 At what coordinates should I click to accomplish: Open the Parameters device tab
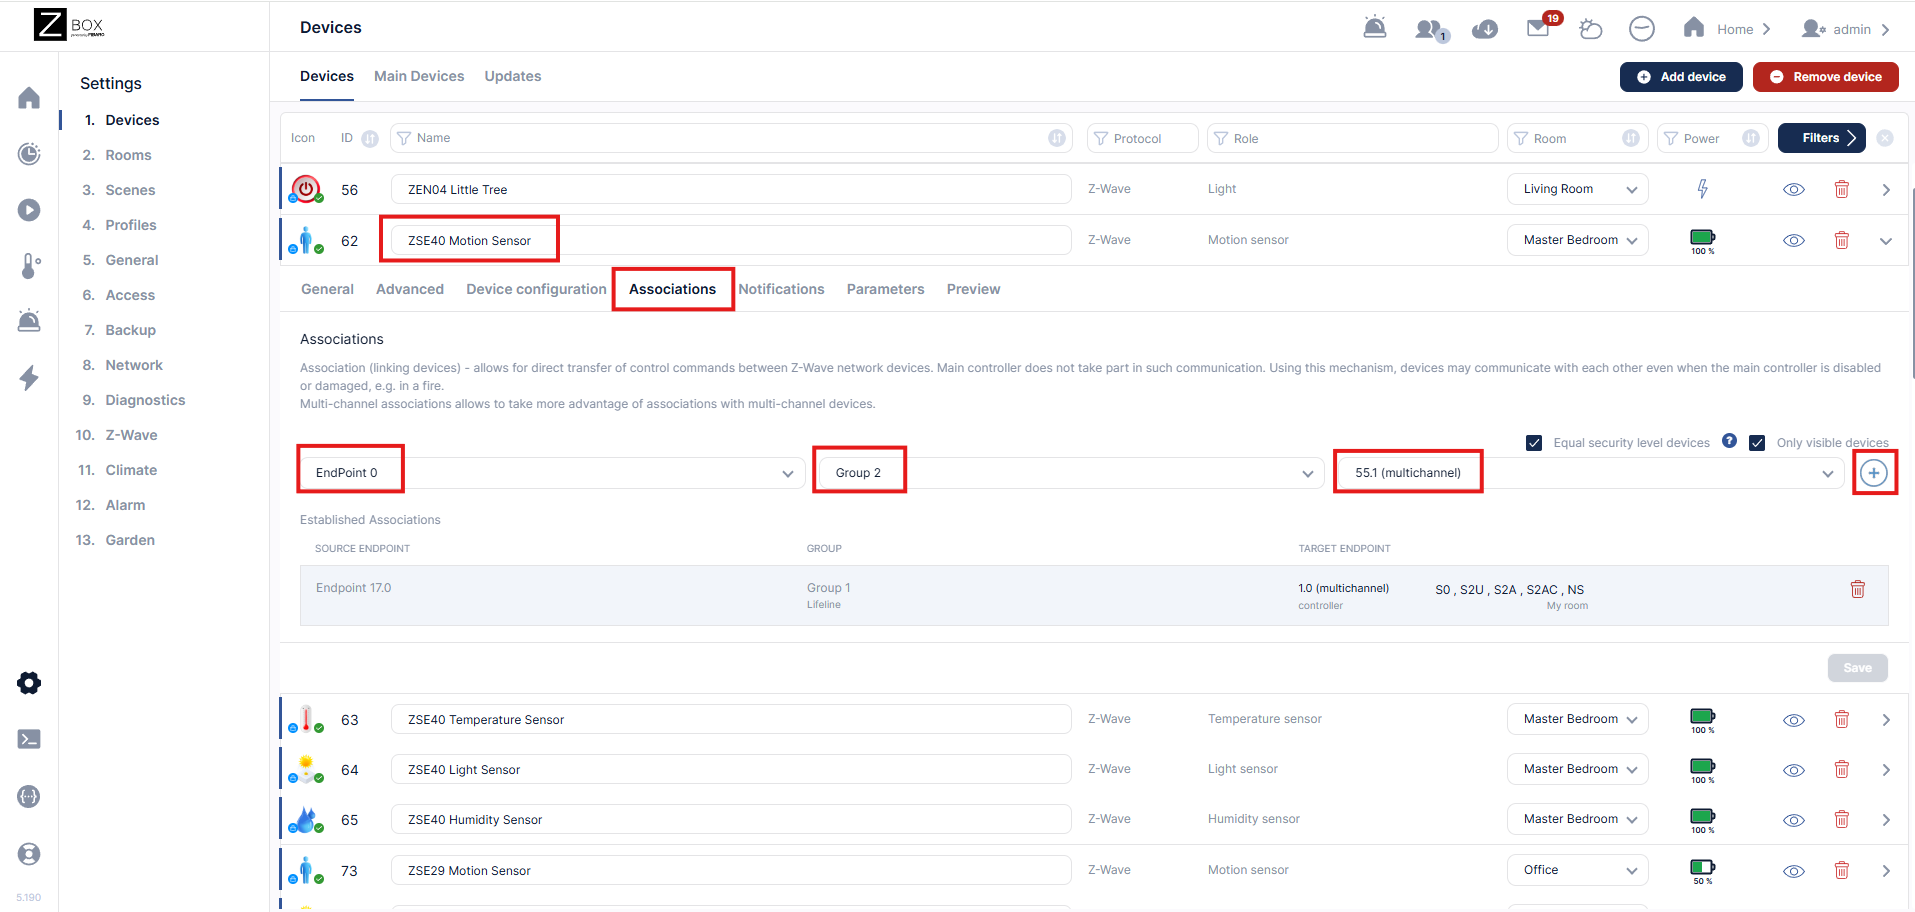pos(886,289)
